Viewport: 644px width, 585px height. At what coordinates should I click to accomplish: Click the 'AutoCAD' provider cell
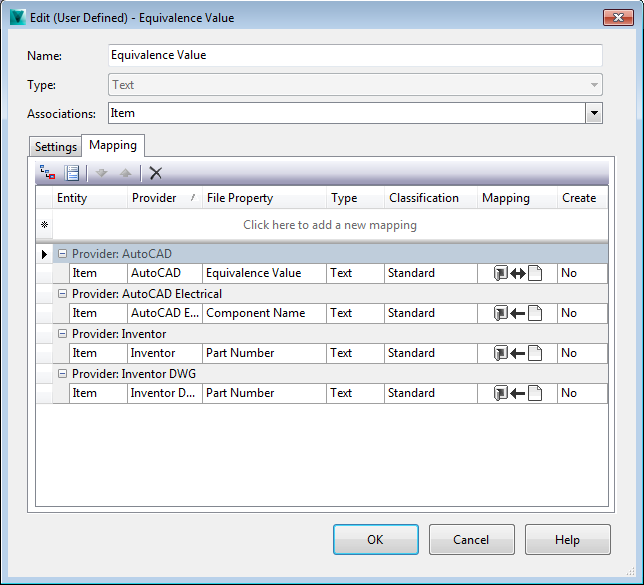point(165,273)
